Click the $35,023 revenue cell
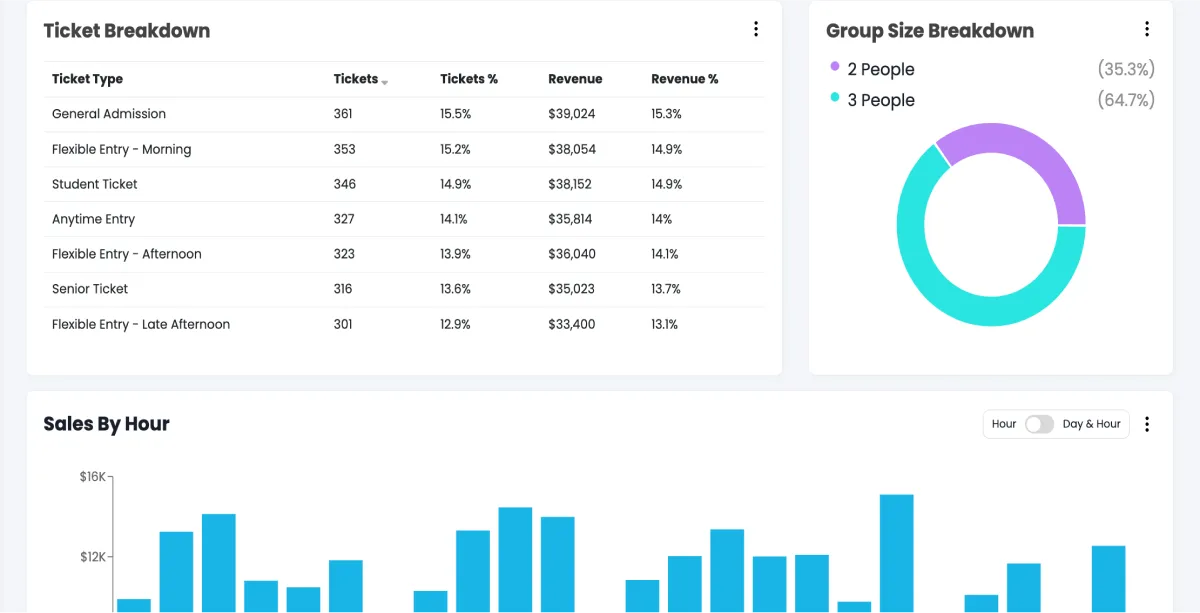 (572, 289)
